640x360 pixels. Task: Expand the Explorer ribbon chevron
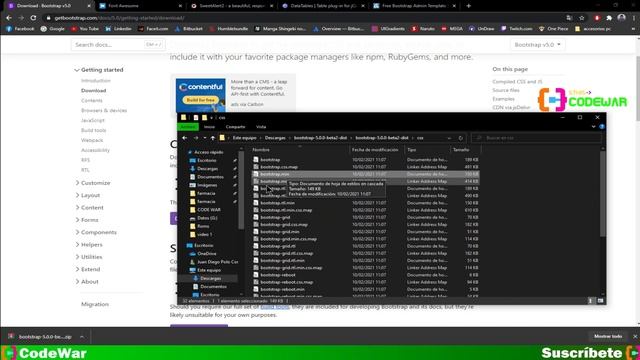pos(593,127)
